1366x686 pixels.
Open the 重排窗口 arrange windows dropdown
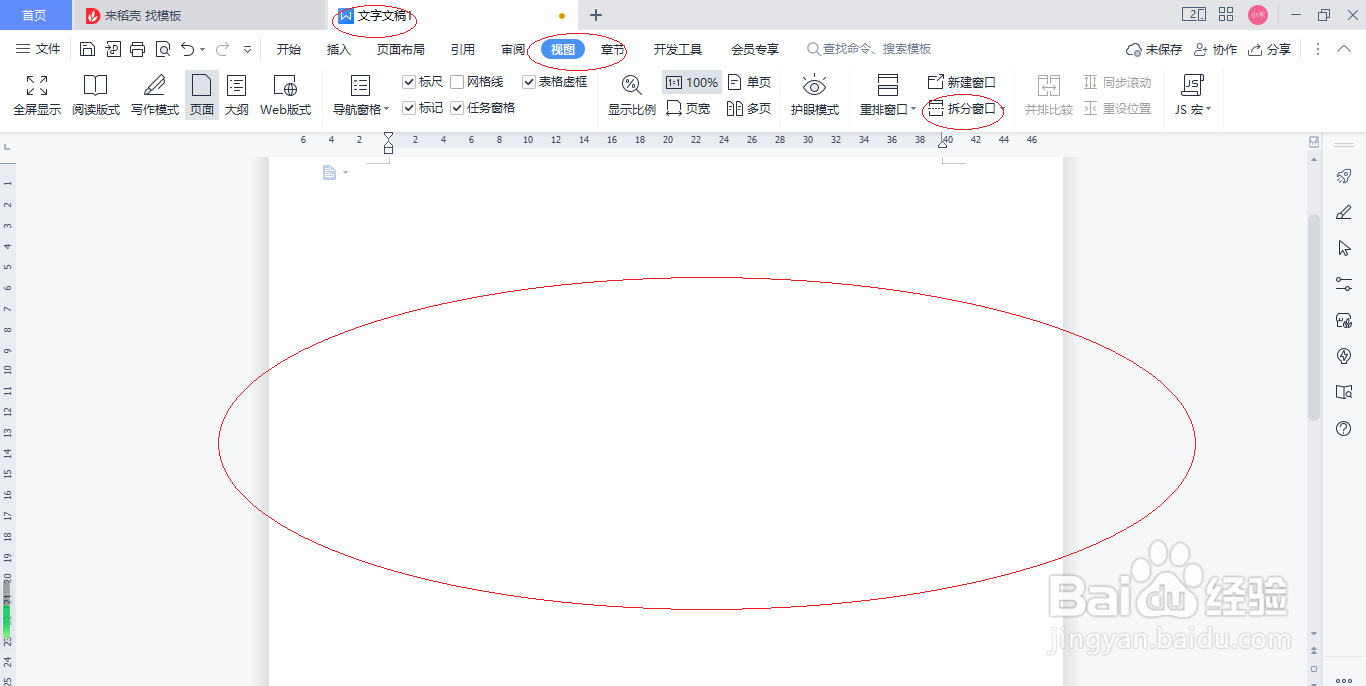886,110
